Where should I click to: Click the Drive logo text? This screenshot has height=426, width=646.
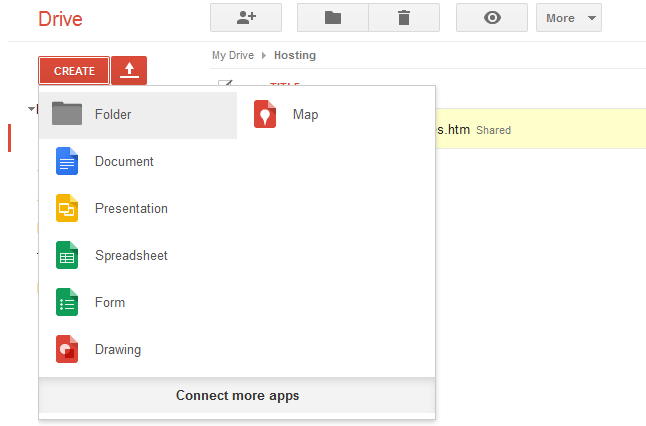click(x=60, y=19)
